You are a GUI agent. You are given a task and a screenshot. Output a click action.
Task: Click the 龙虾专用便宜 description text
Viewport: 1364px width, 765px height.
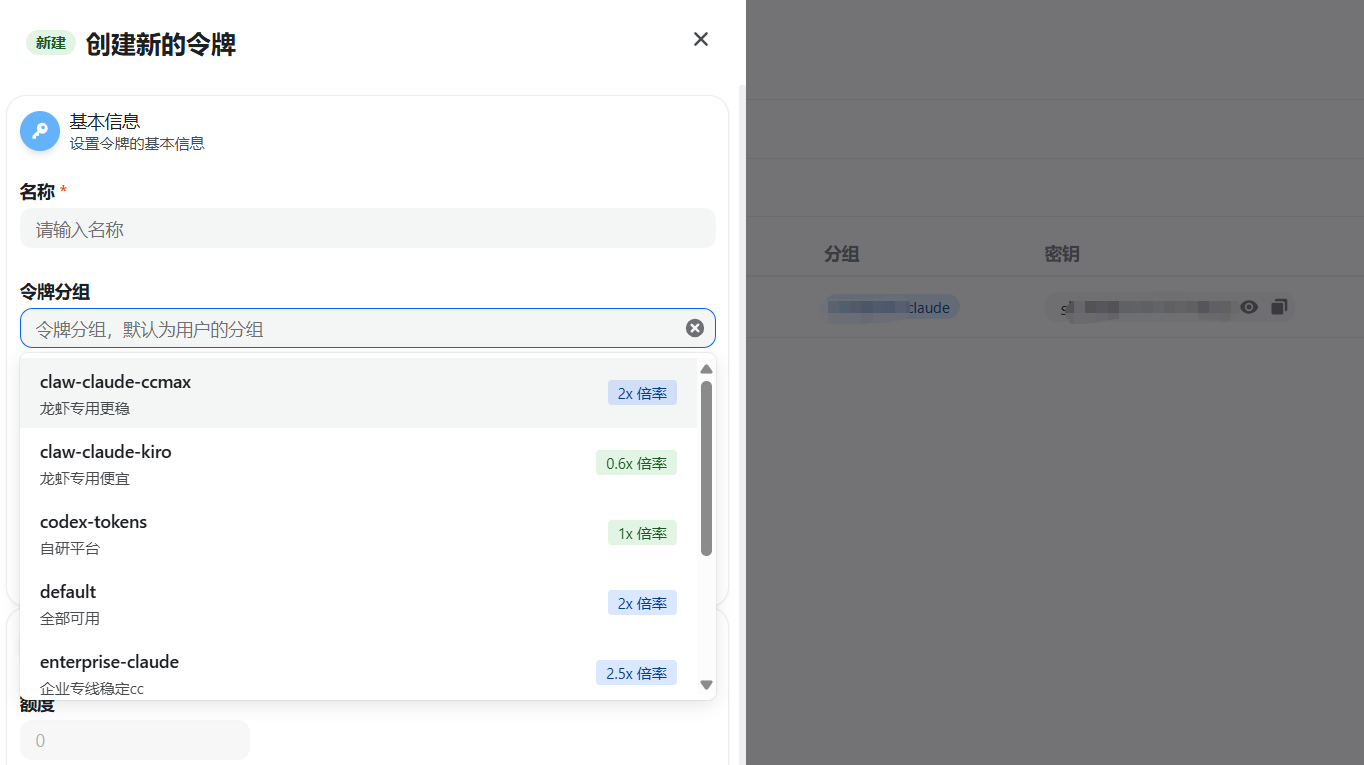coord(85,478)
